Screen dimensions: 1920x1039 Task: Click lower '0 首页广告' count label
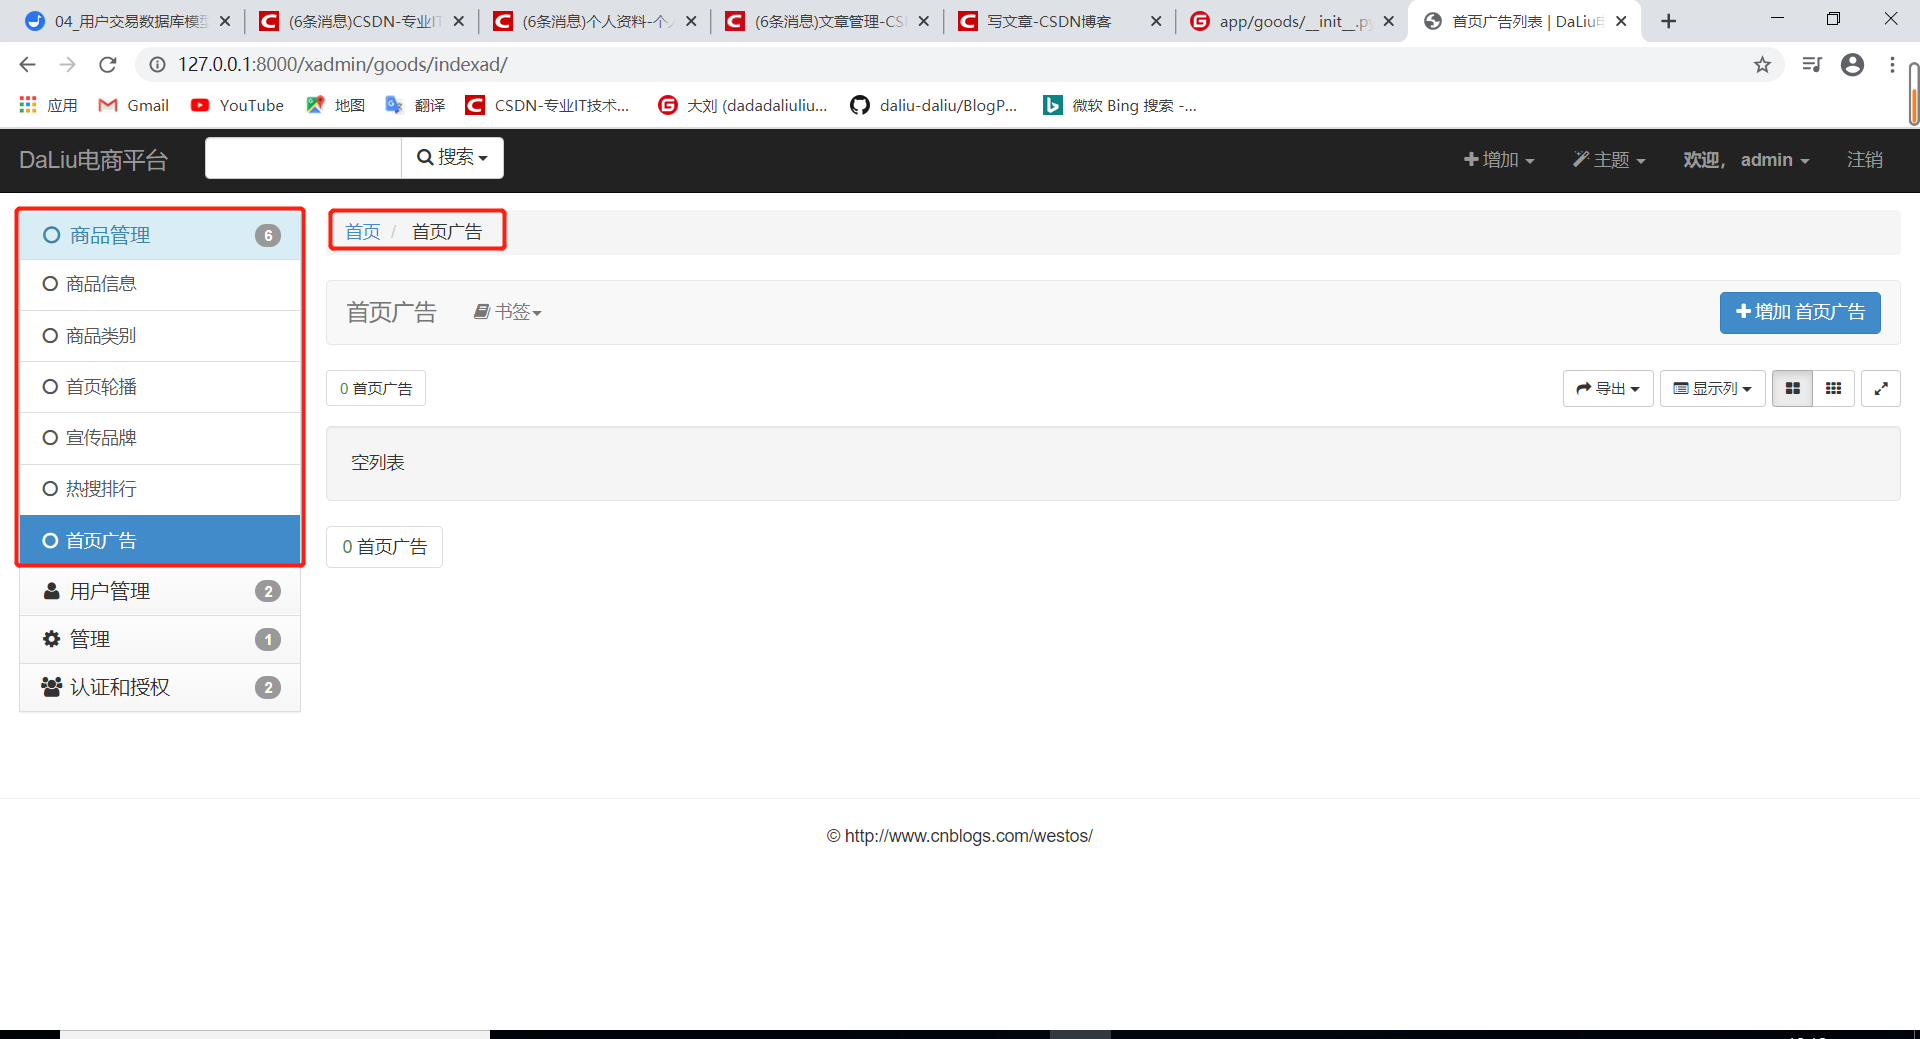[385, 547]
